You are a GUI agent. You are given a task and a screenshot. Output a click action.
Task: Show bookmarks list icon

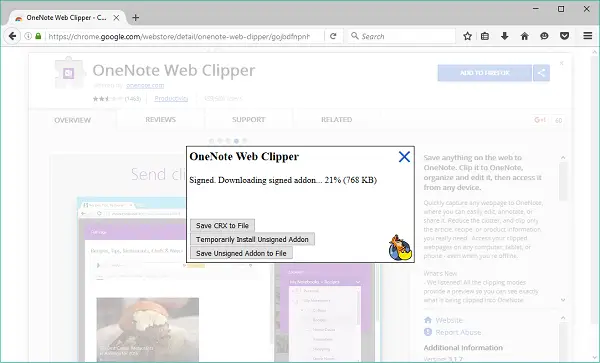(x=485, y=36)
